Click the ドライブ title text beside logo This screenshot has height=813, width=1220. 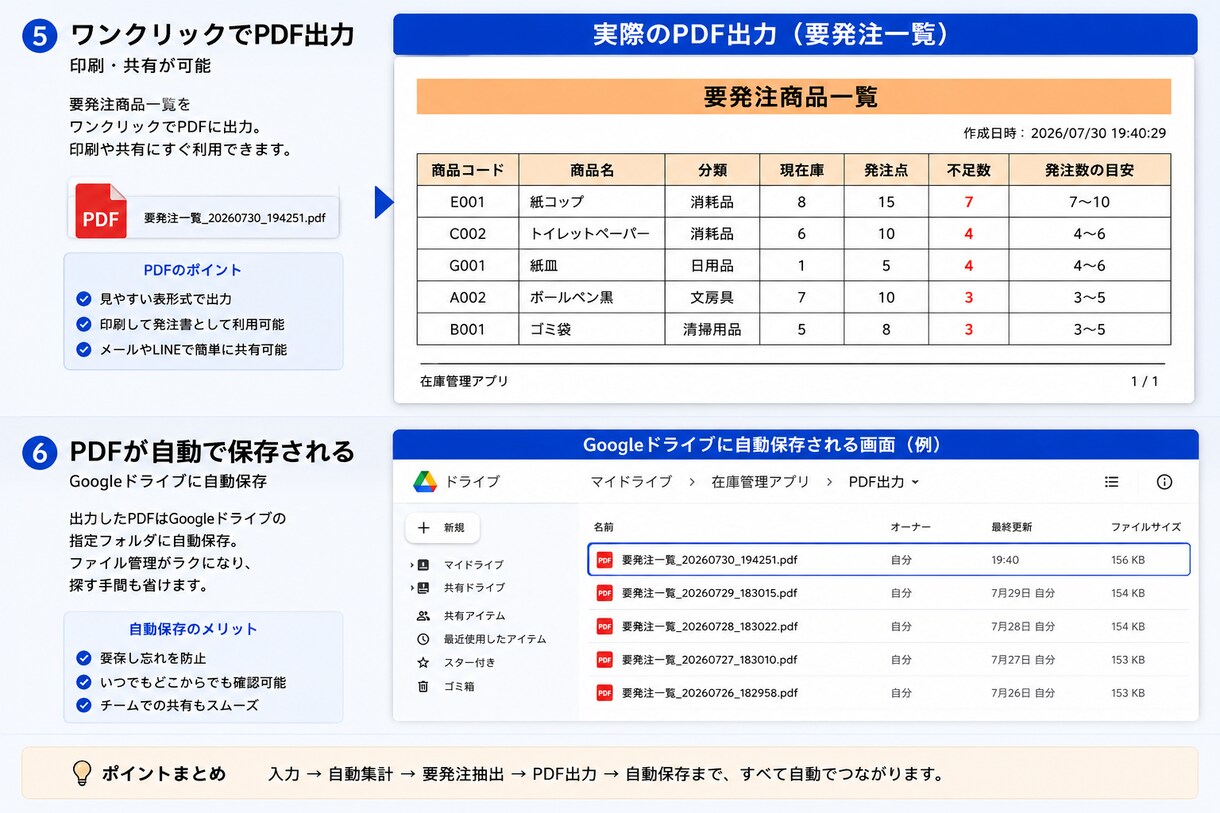[x=472, y=482]
